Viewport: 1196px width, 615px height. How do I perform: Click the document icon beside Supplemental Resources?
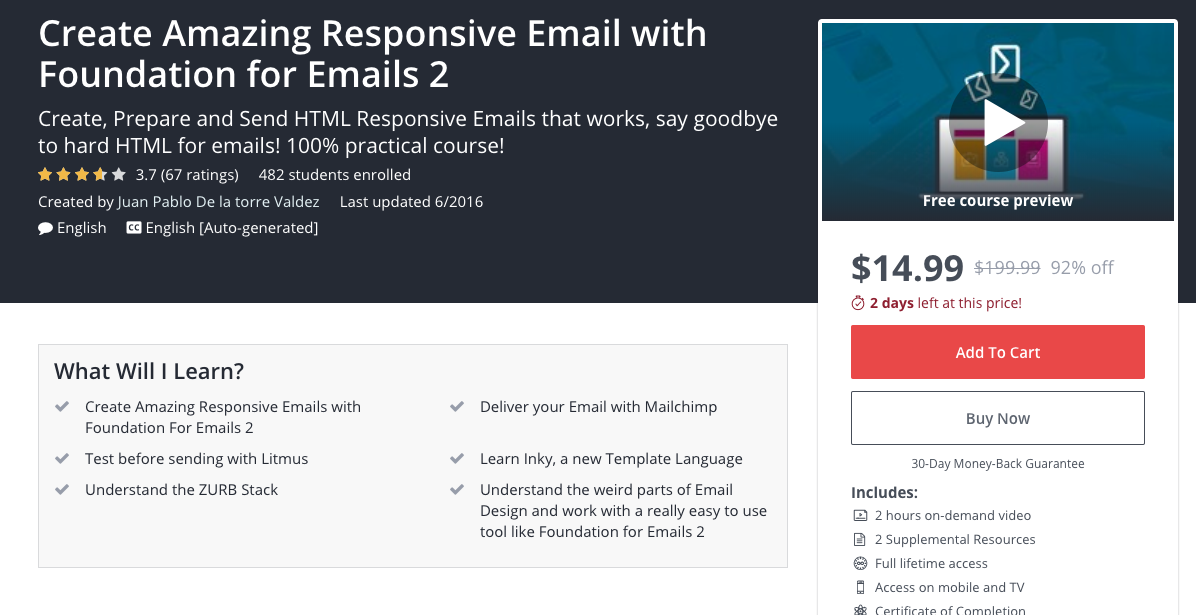point(860,539)
